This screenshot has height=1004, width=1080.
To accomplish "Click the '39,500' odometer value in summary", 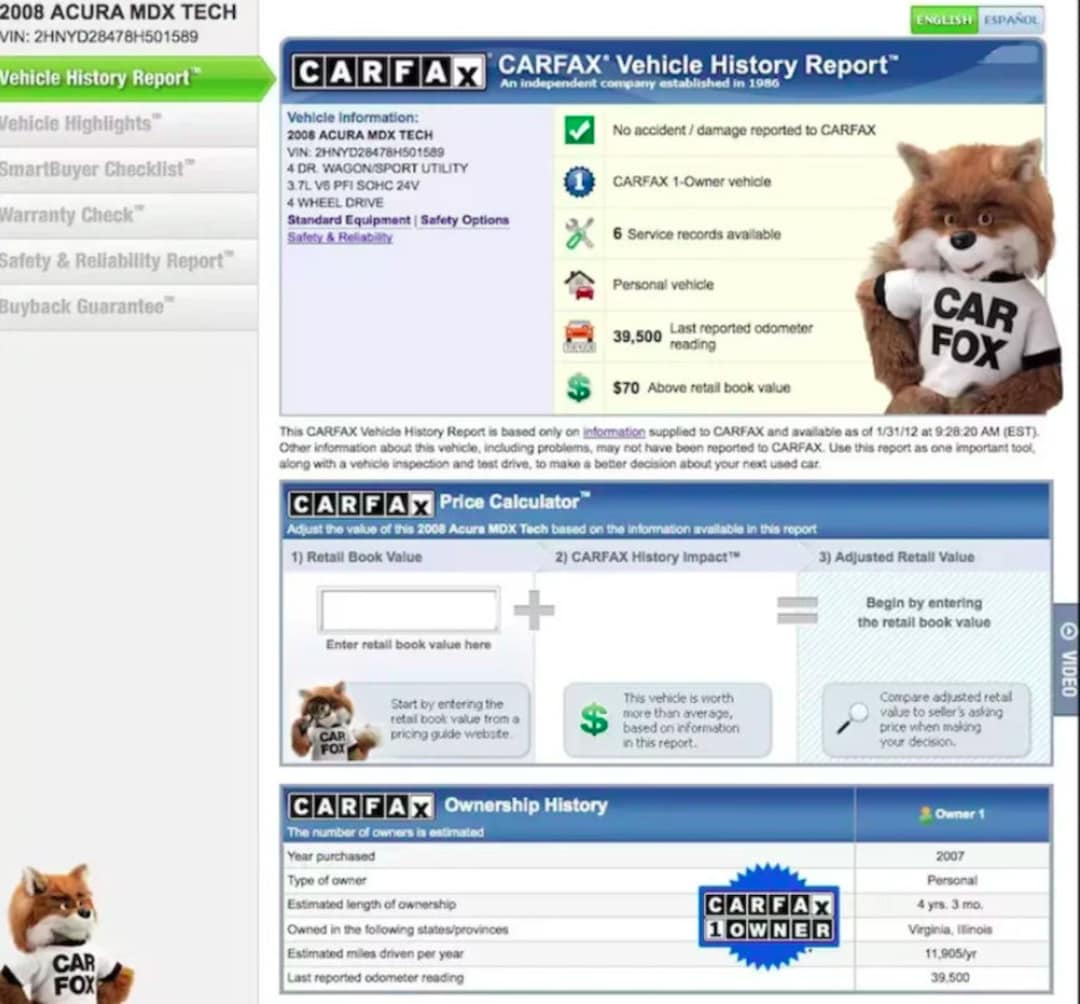I will click(x=637, y=337).
